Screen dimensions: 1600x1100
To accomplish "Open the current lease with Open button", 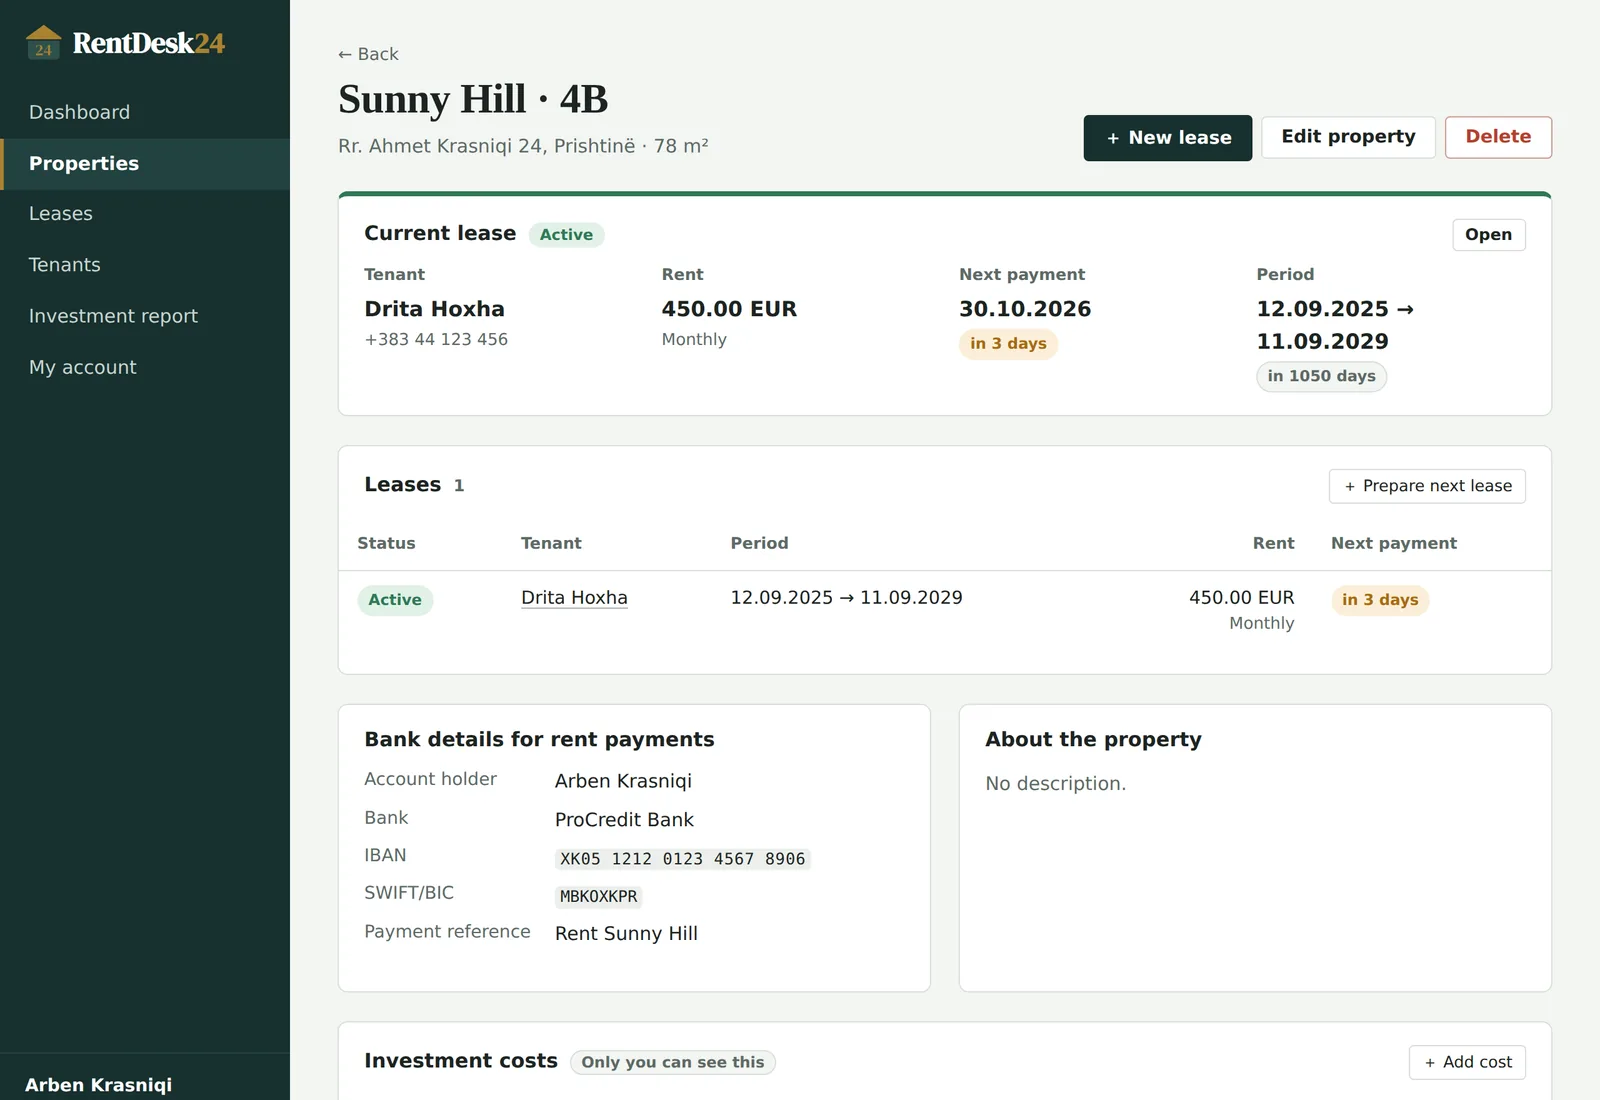I will click(x=1489, y=235).
